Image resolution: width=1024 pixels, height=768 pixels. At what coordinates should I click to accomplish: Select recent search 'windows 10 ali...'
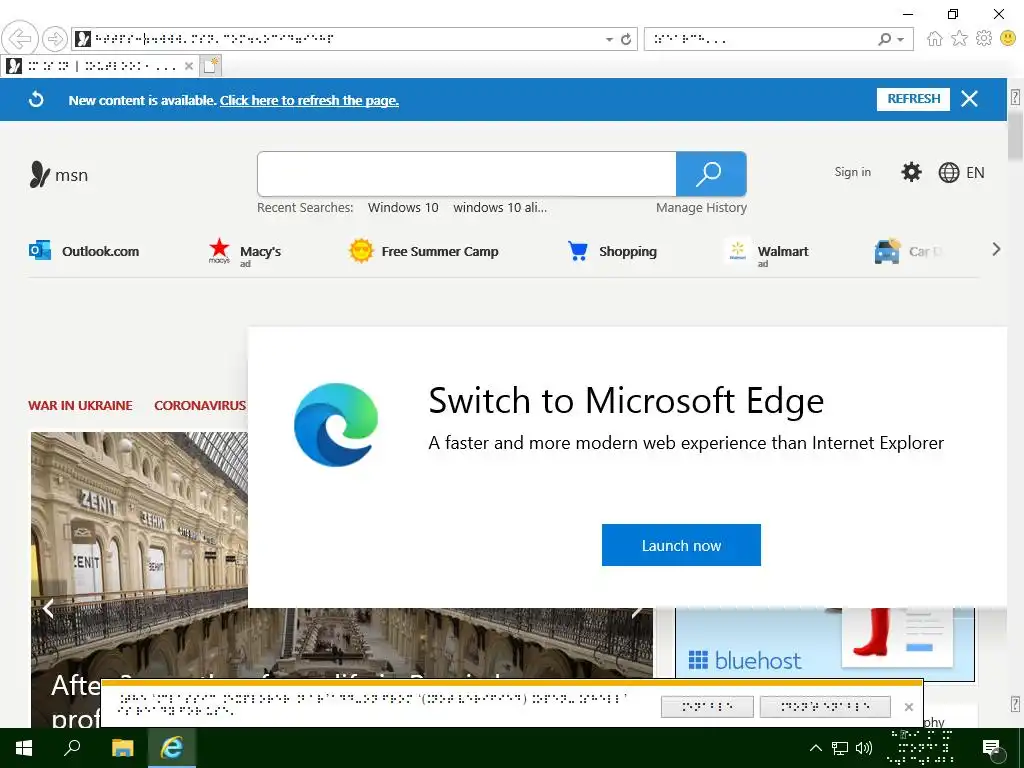[500, 208]
